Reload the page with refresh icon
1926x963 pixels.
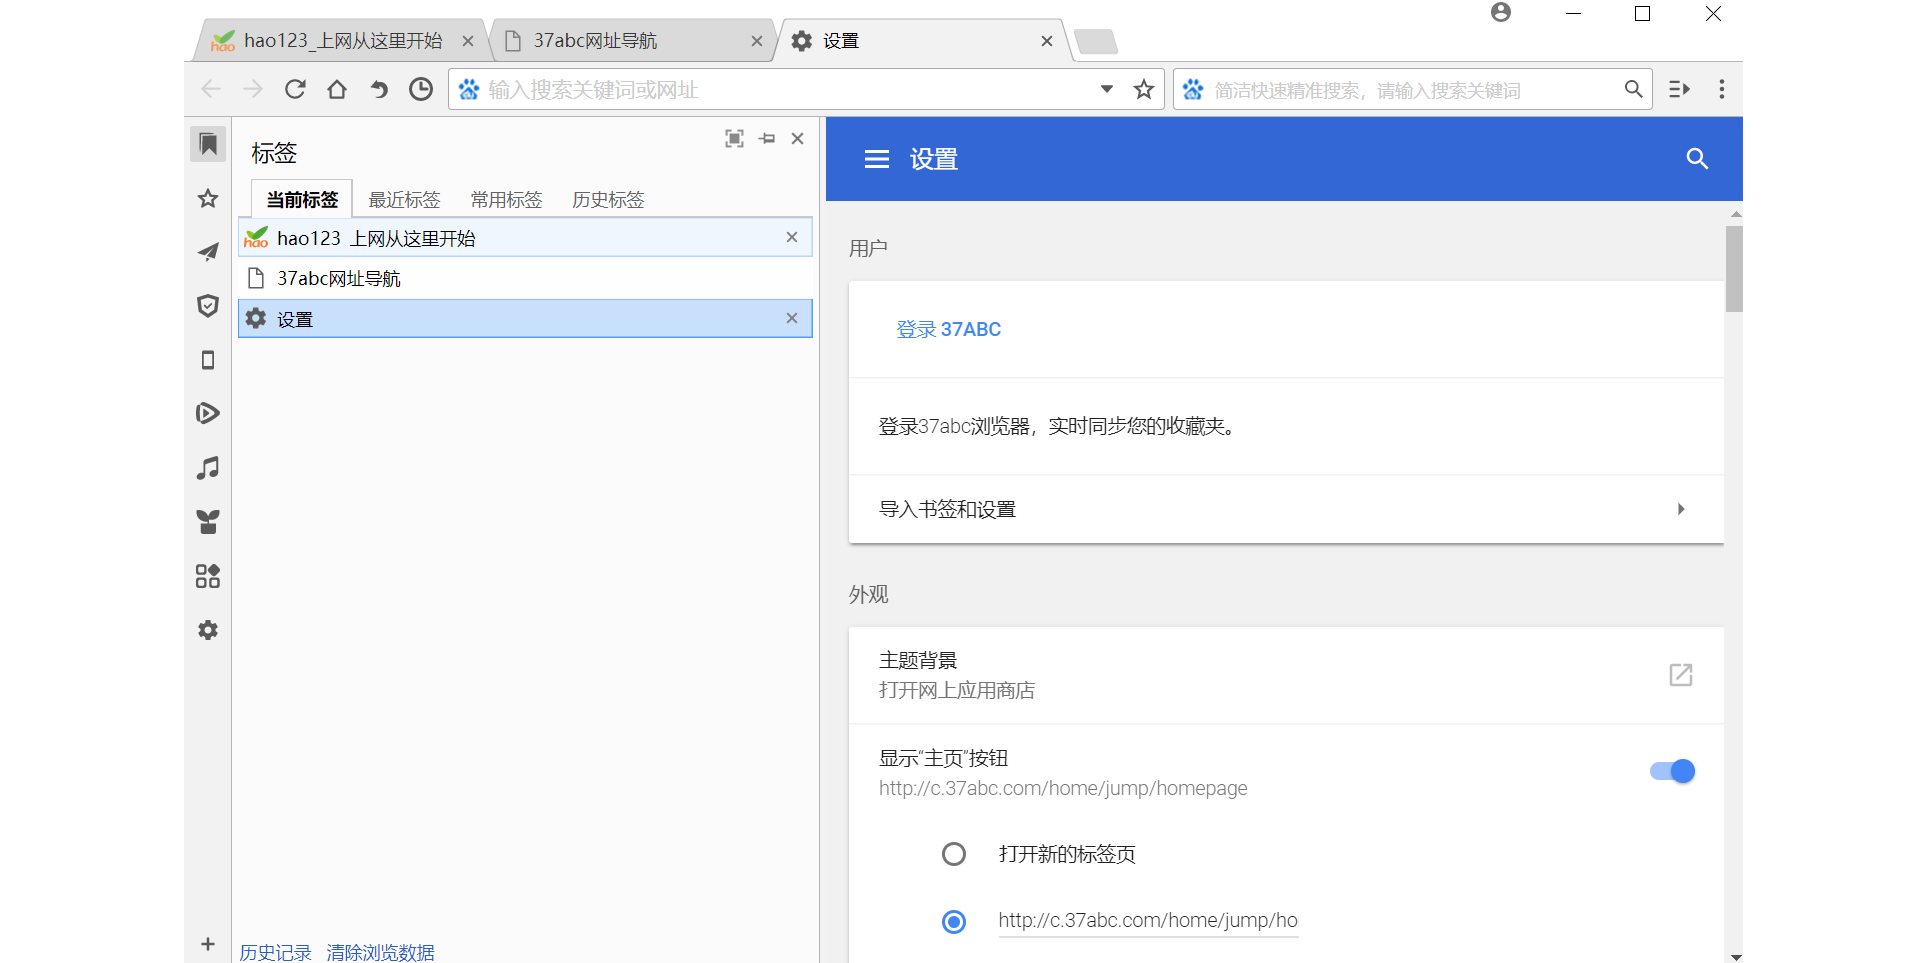pyautogui.click(x=295, y=89)
